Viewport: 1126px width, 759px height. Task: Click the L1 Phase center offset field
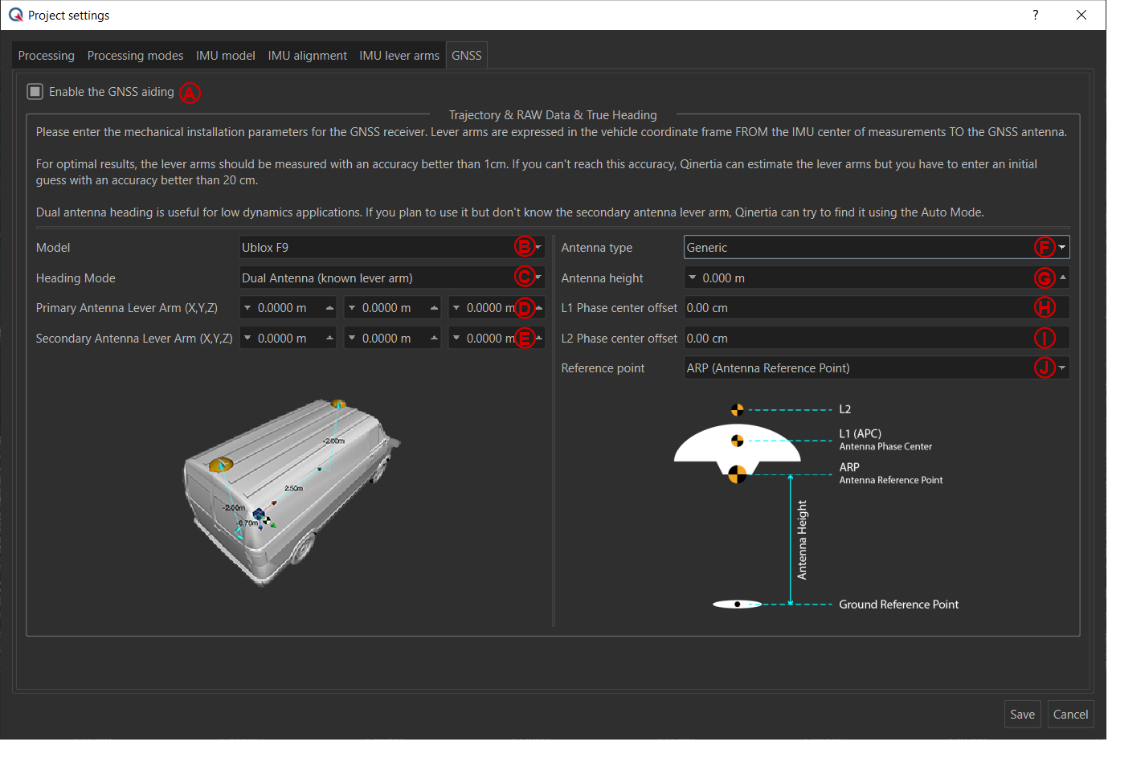876,308
